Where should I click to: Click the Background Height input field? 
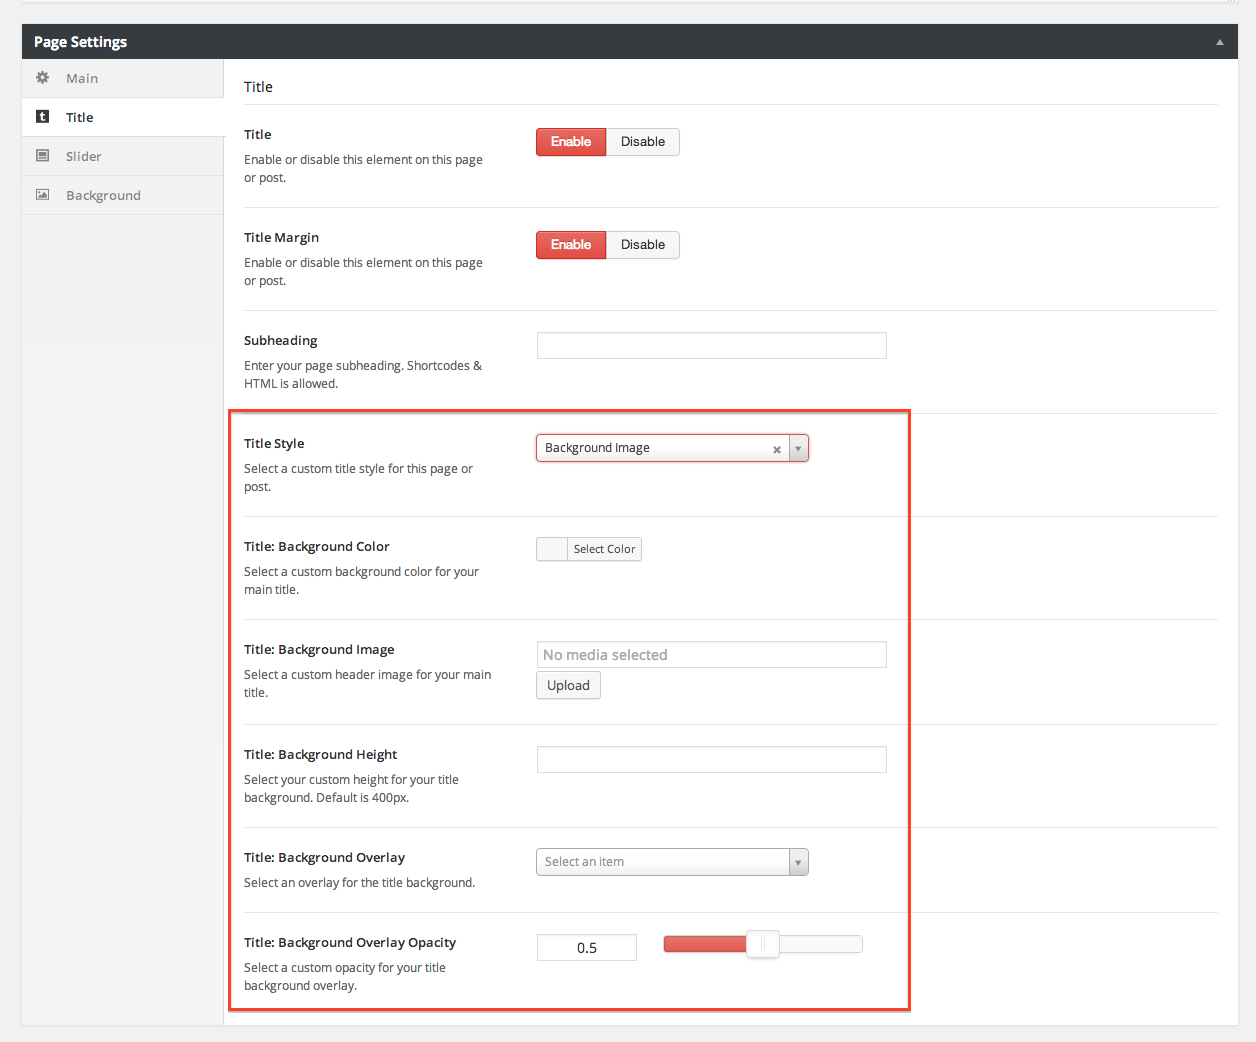pyautogui.click(x=711, y=760)
